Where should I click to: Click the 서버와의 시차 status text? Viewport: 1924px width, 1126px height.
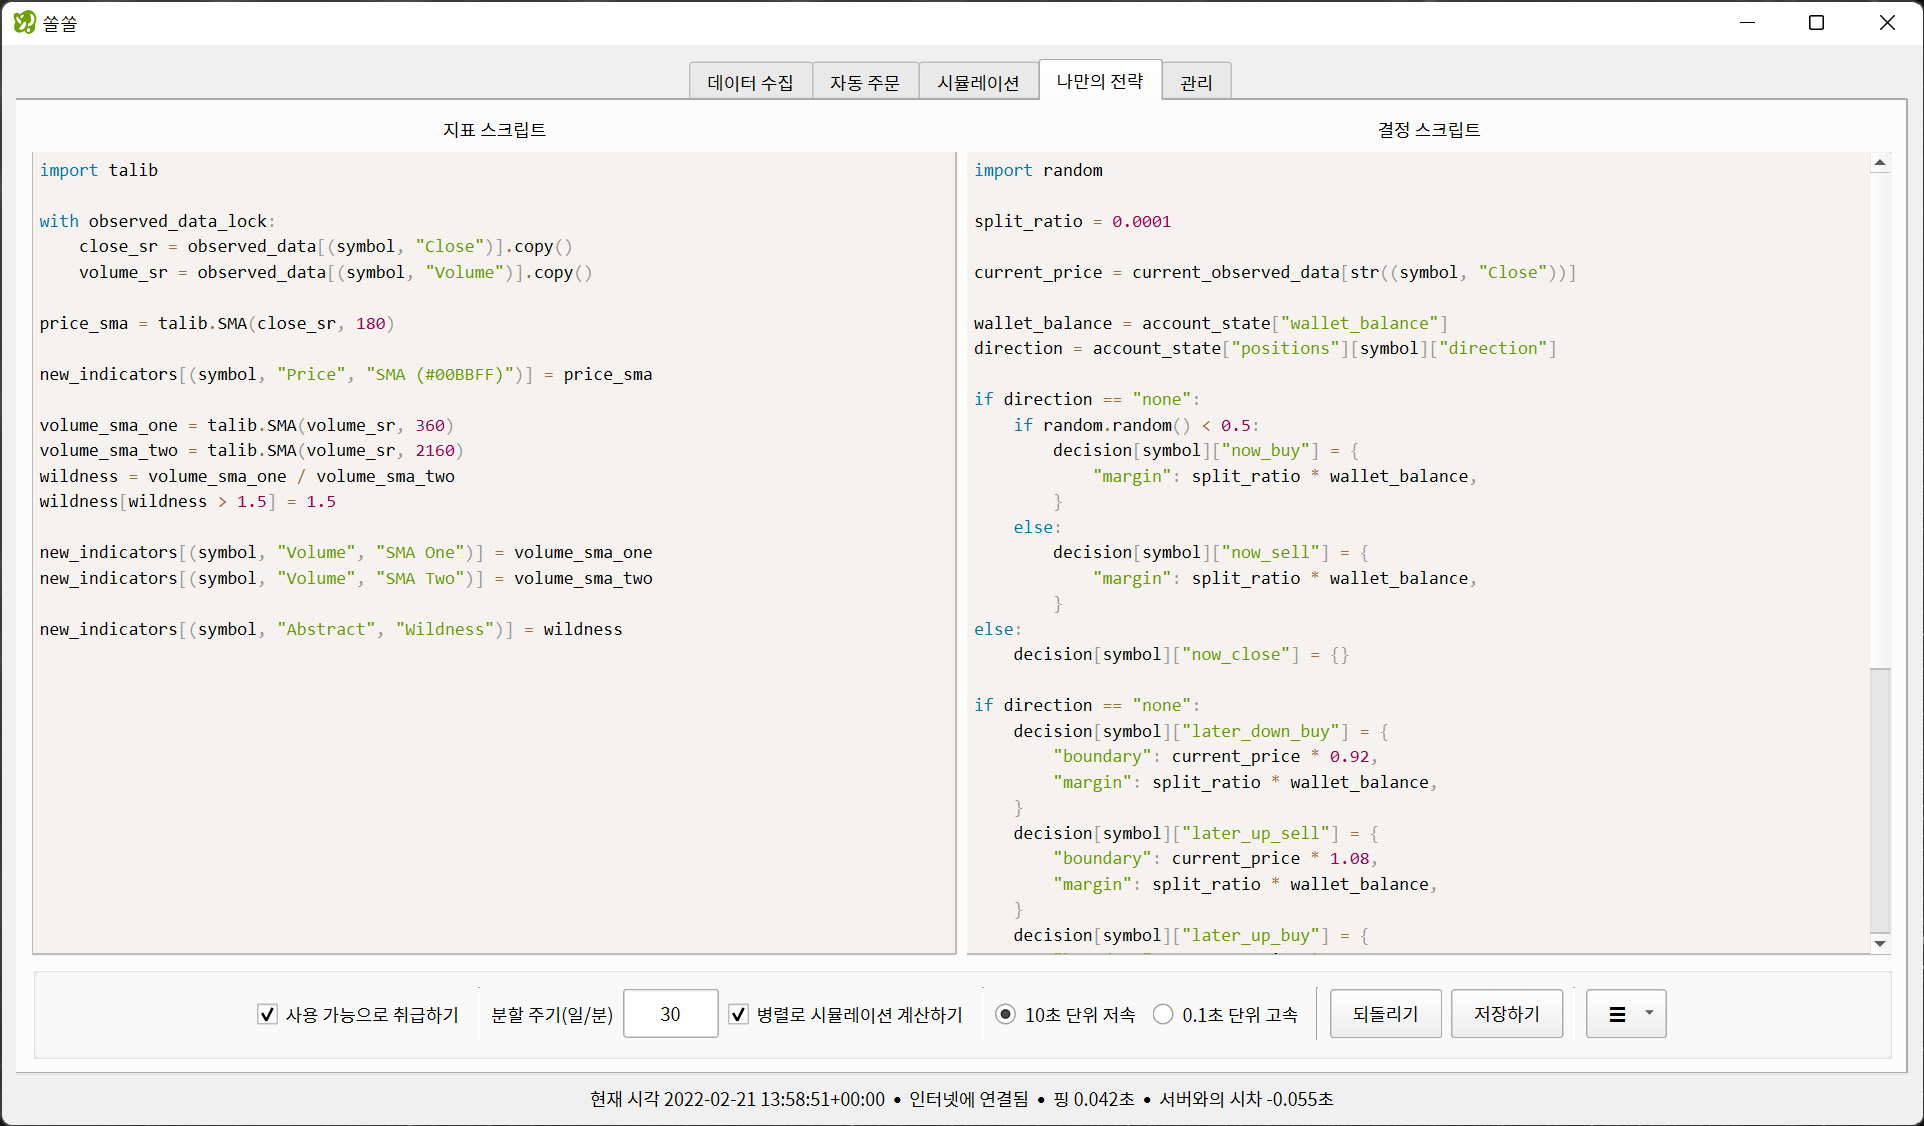(x=1246, y=1099)
